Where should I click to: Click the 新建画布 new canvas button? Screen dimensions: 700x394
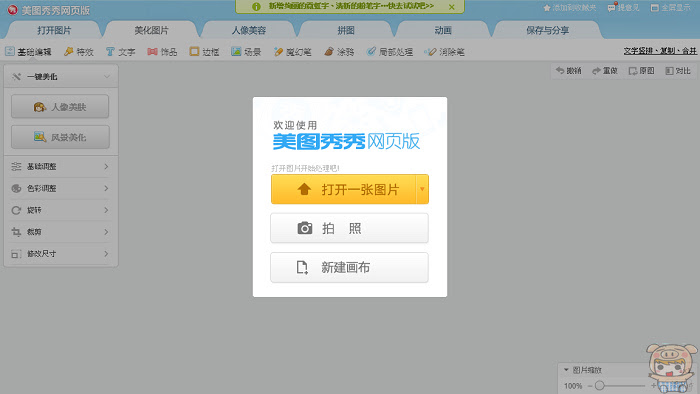[350, 268]
